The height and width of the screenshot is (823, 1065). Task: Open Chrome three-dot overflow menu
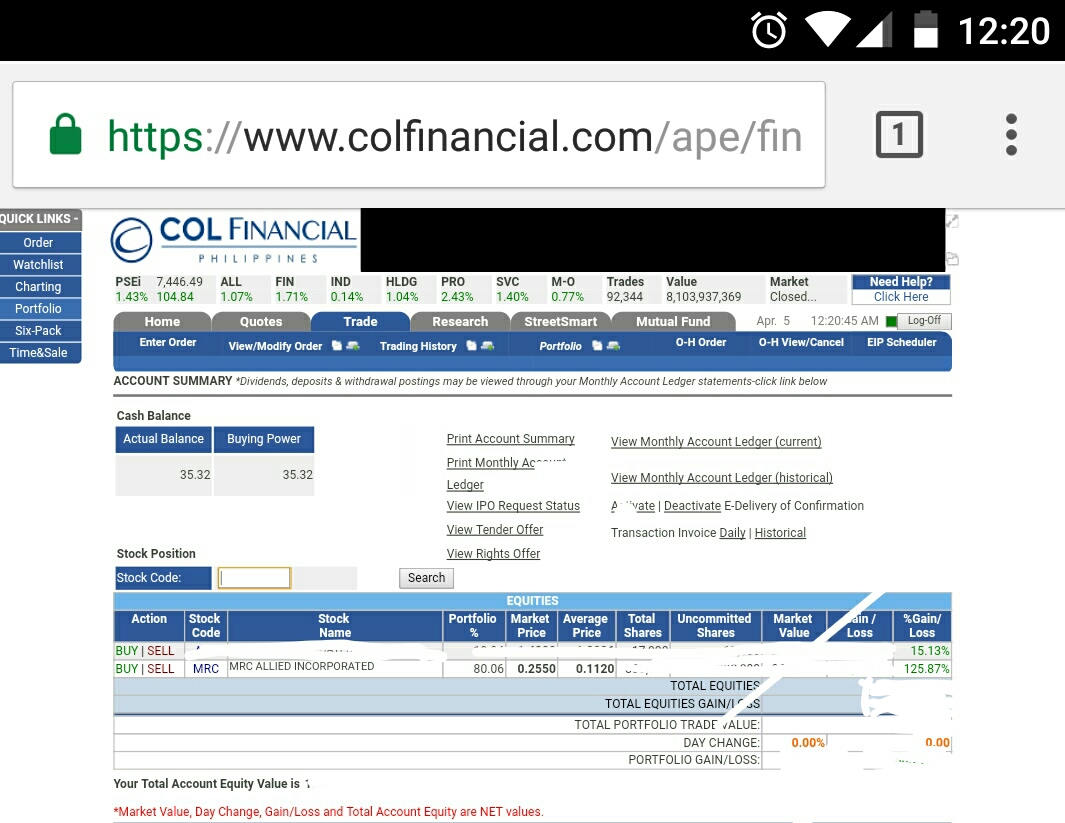1011,134
